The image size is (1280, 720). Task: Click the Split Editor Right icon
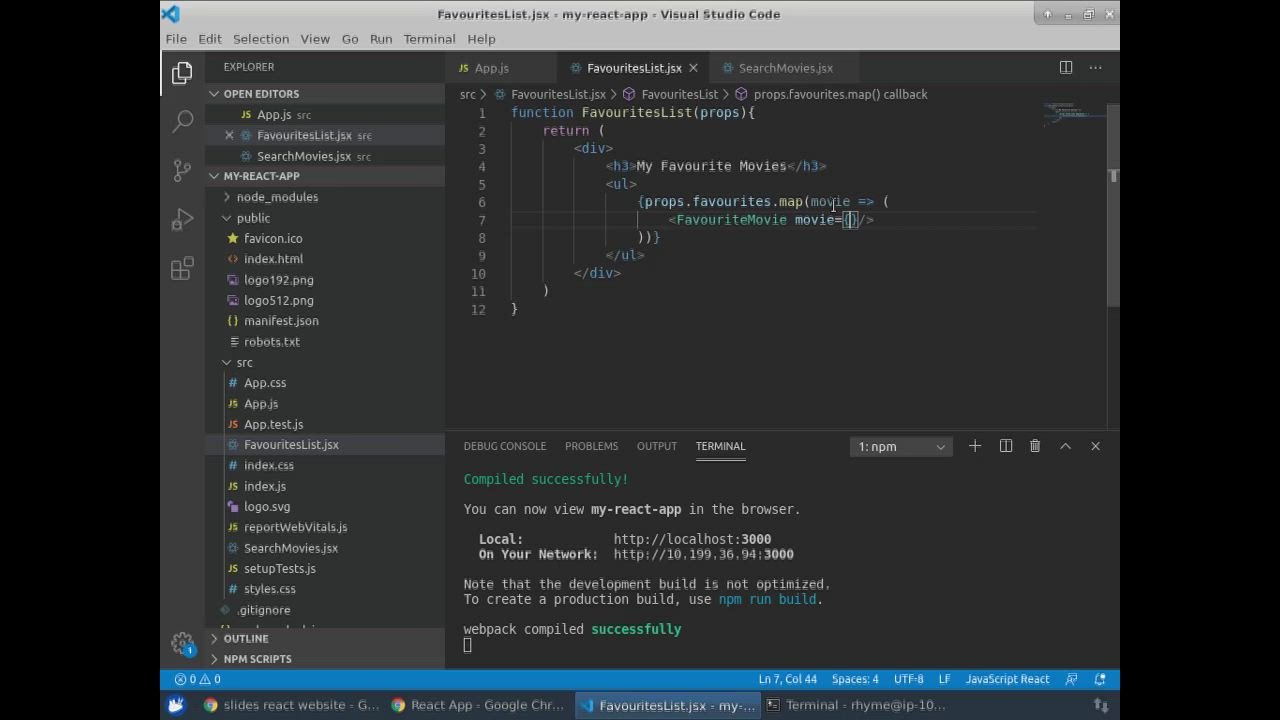tap(1066, 68)
